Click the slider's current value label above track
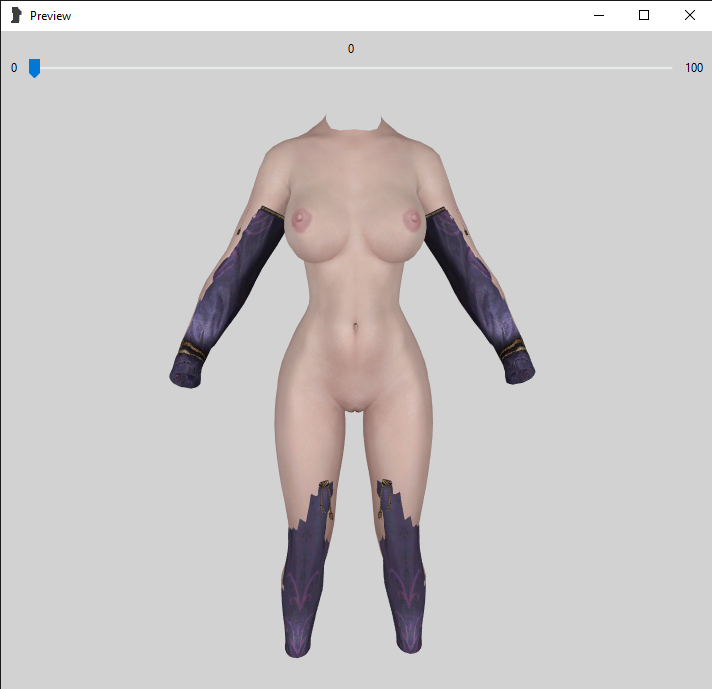 [x=351, y=48]
